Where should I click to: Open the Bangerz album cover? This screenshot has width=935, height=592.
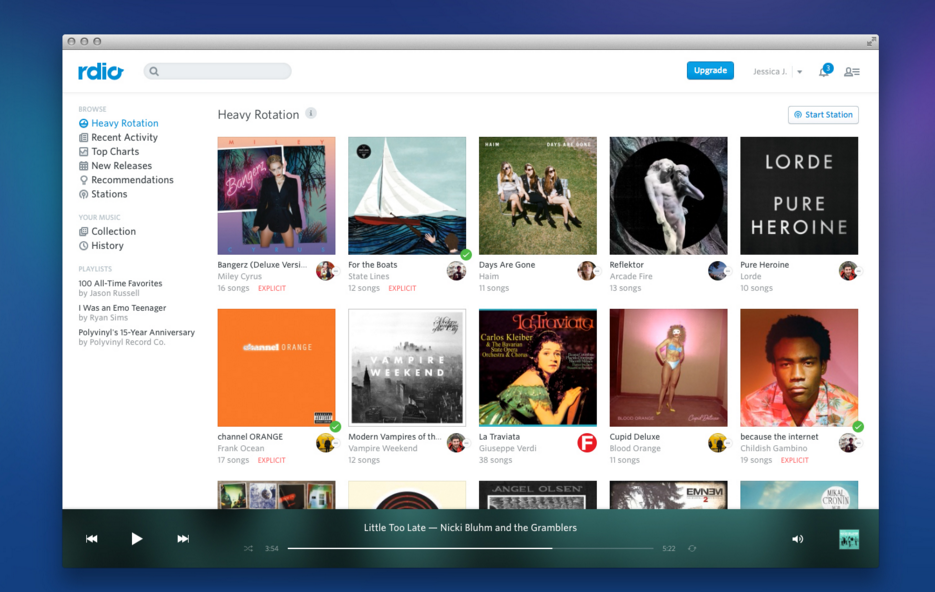276,196
